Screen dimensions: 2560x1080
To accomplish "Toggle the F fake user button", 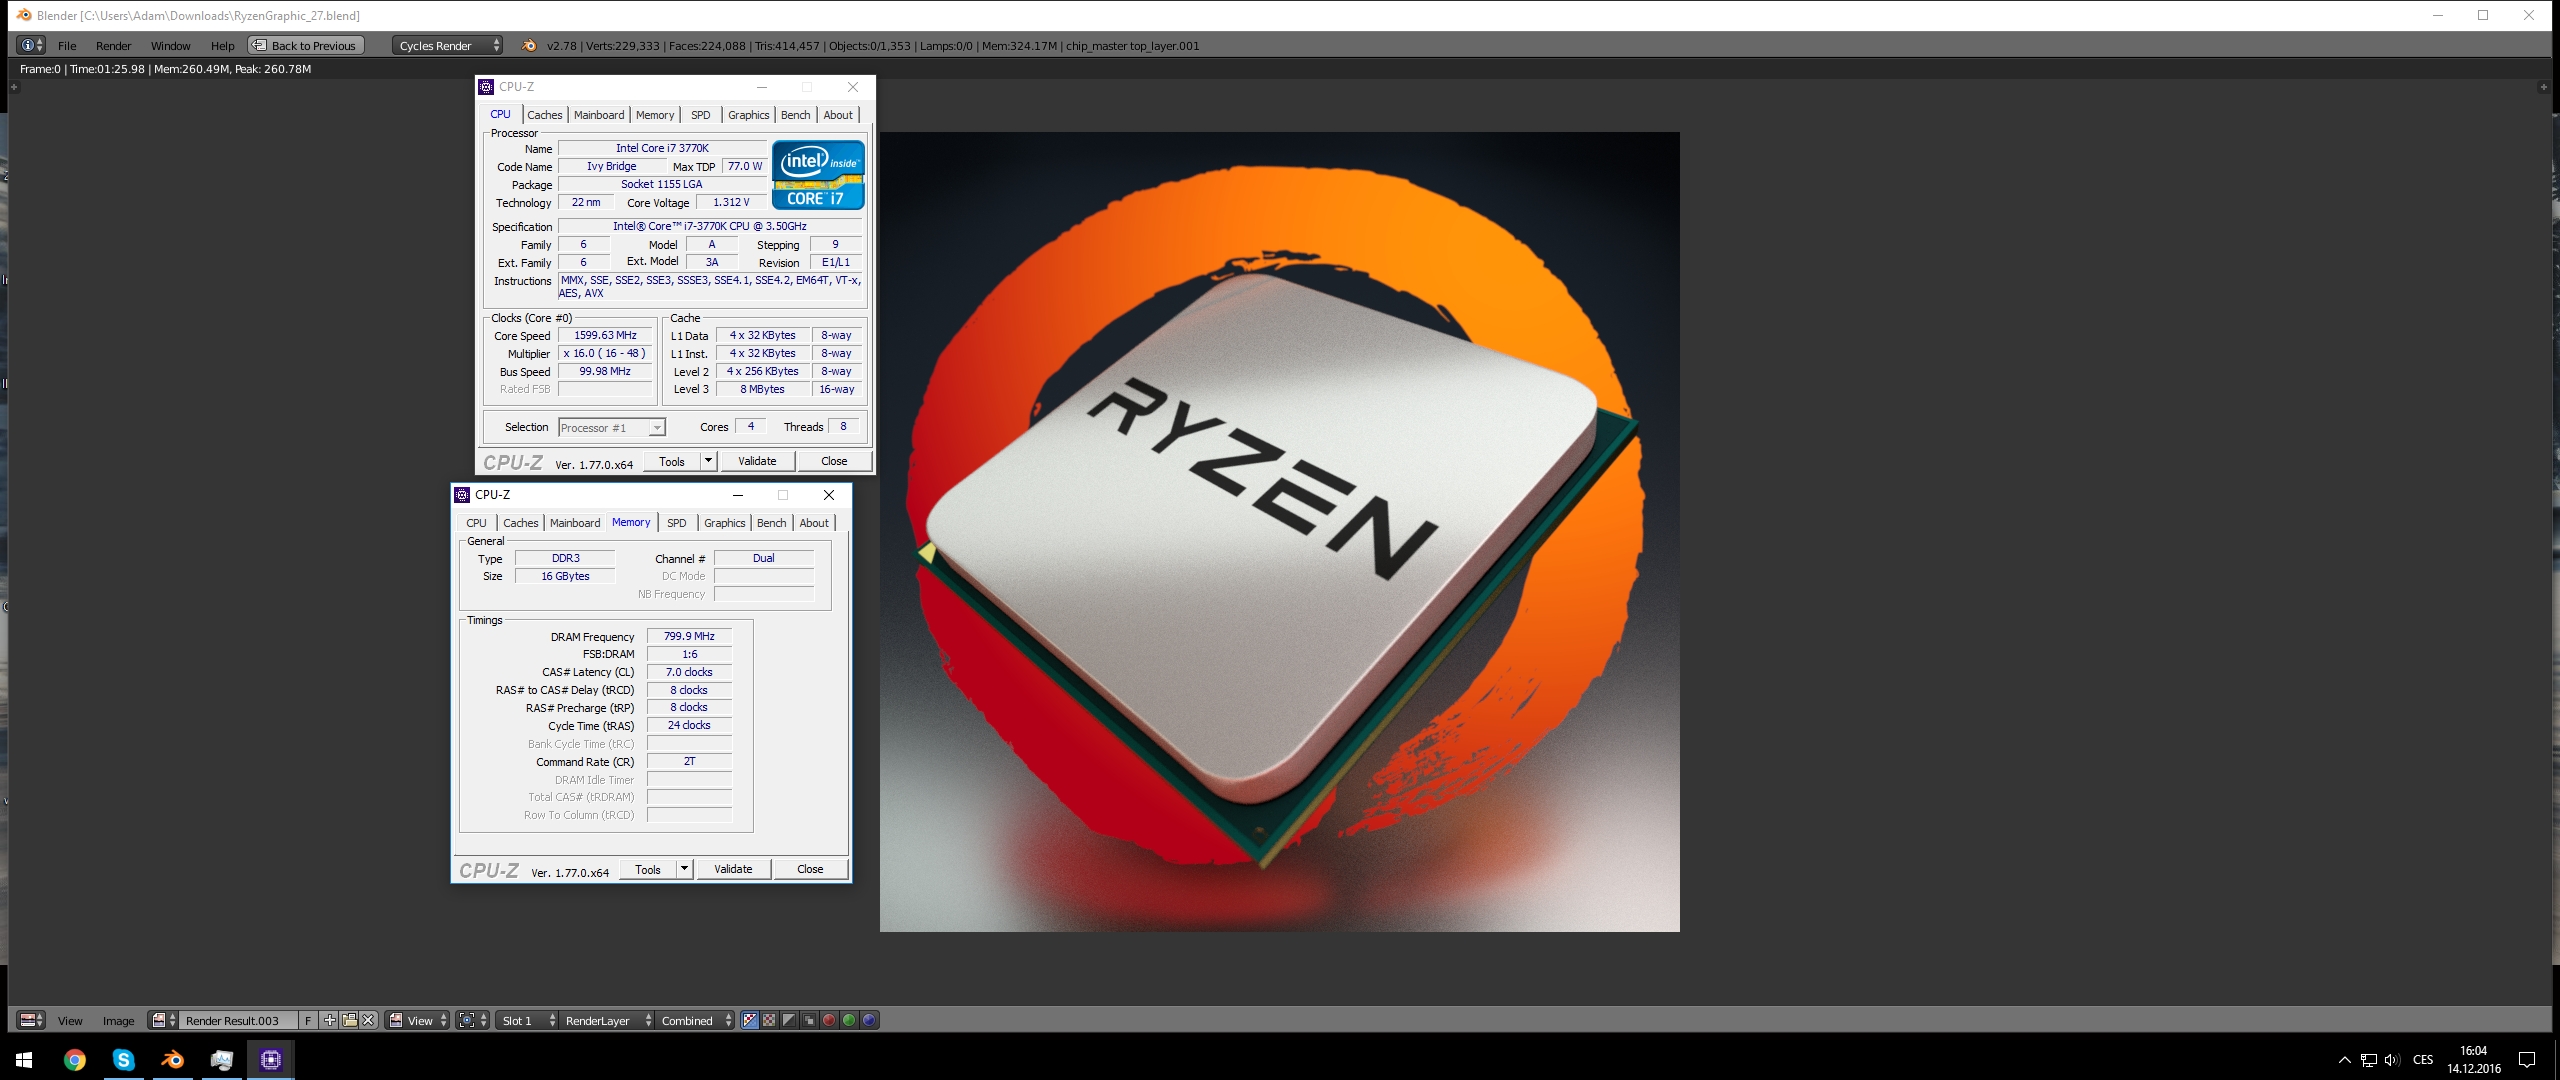I will pyautogui.click(x=308, y=1020).
